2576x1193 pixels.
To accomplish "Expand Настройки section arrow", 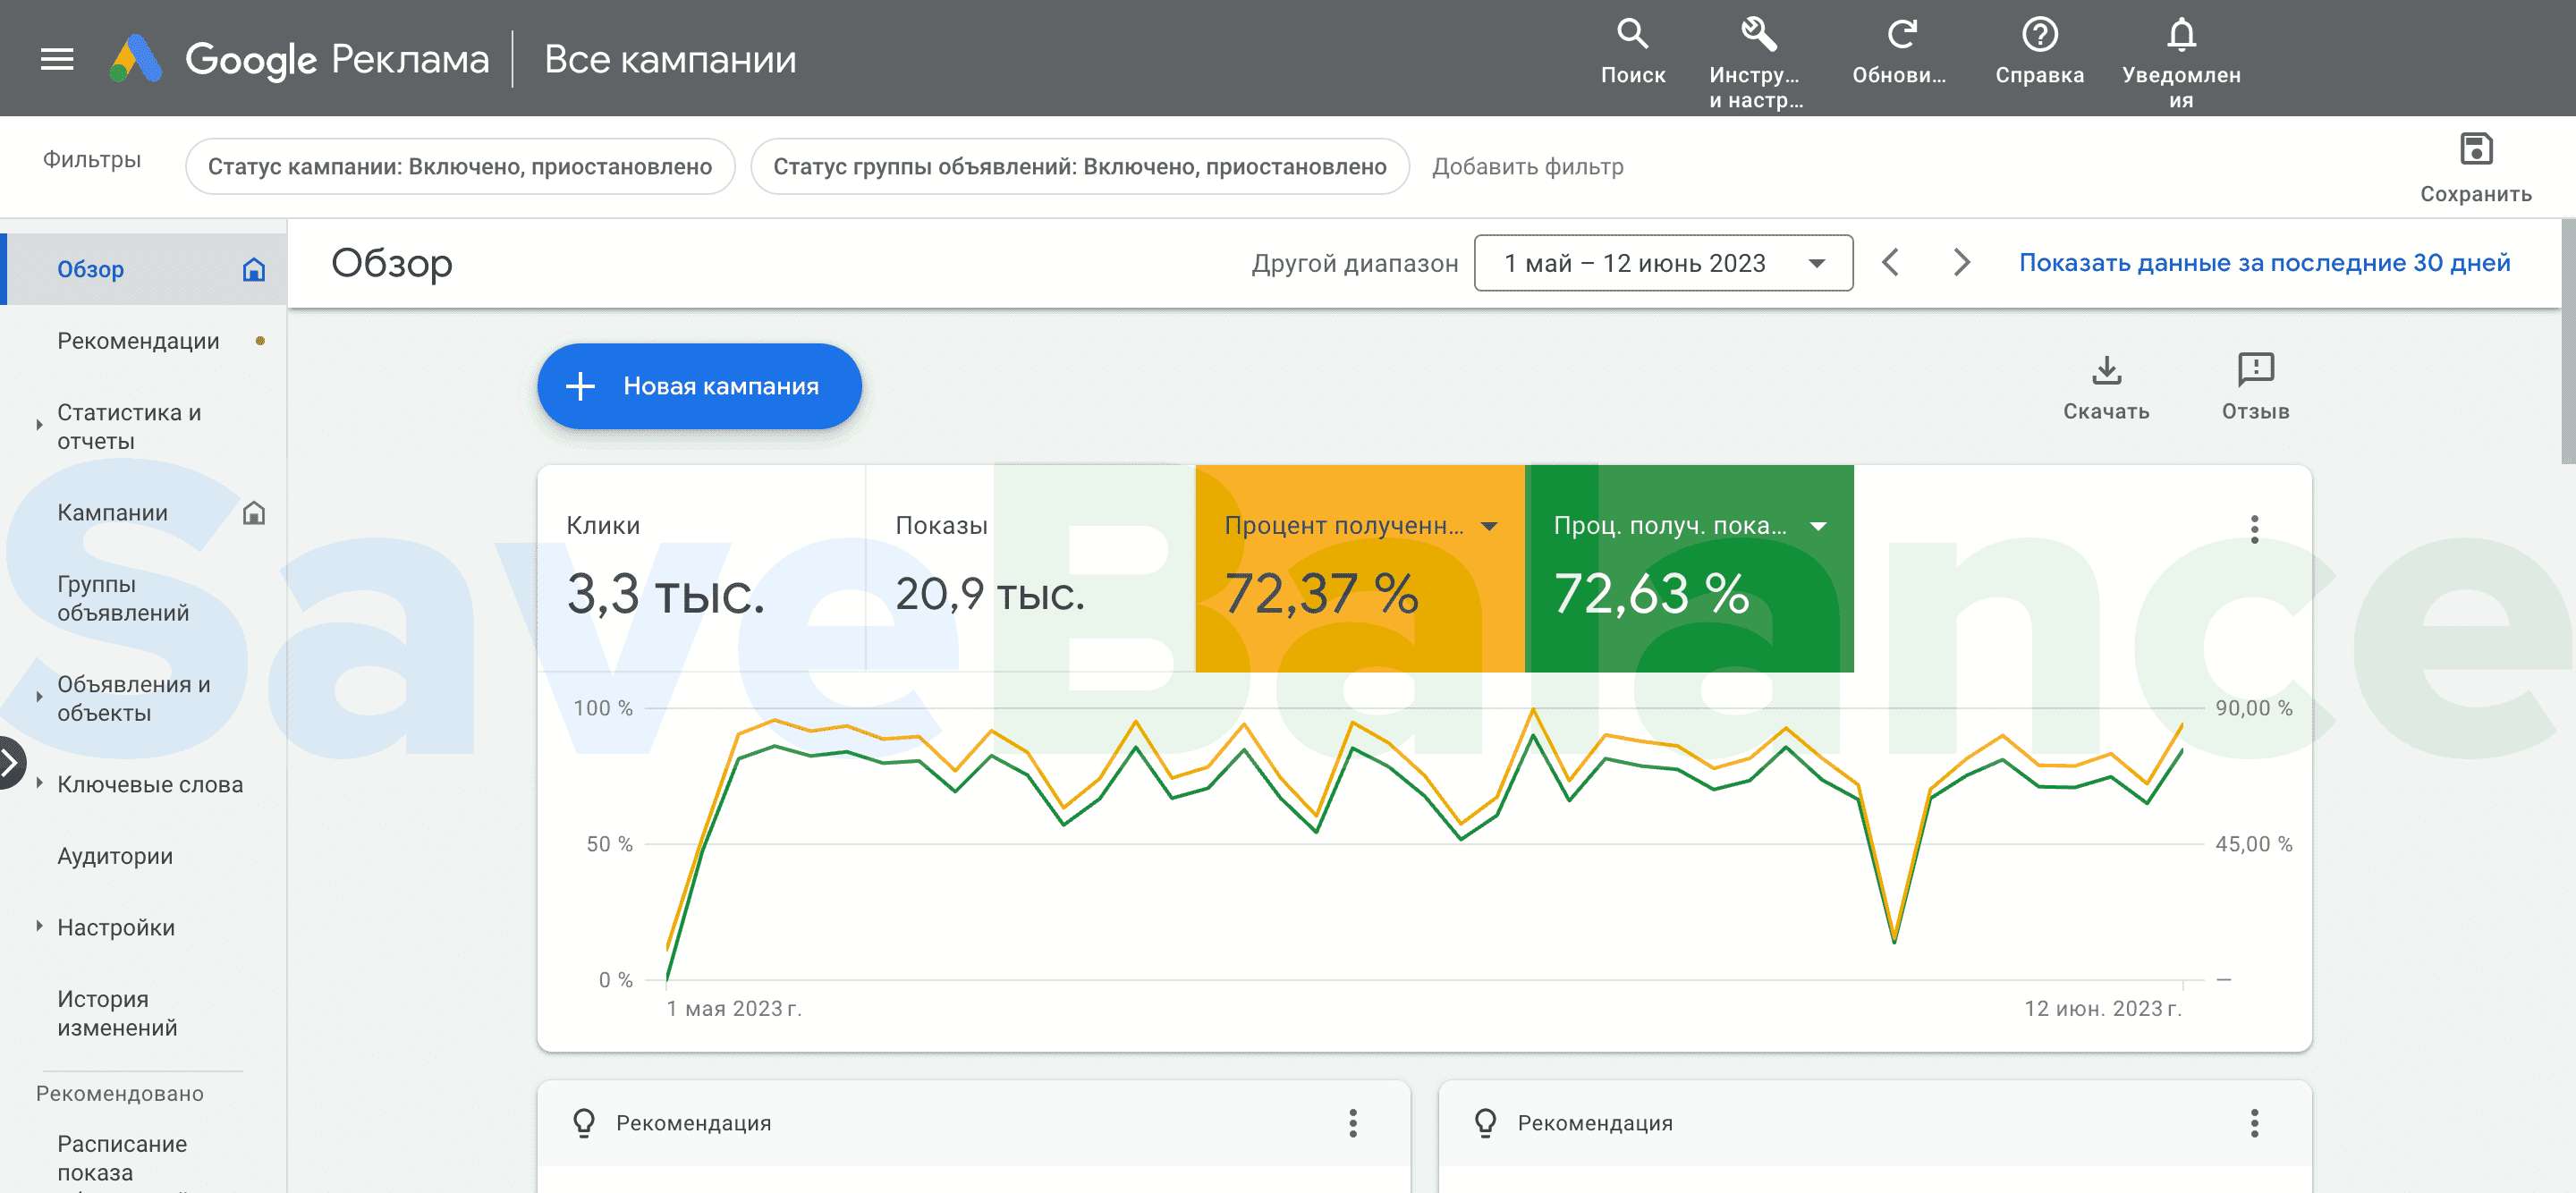I will [39, 926].
